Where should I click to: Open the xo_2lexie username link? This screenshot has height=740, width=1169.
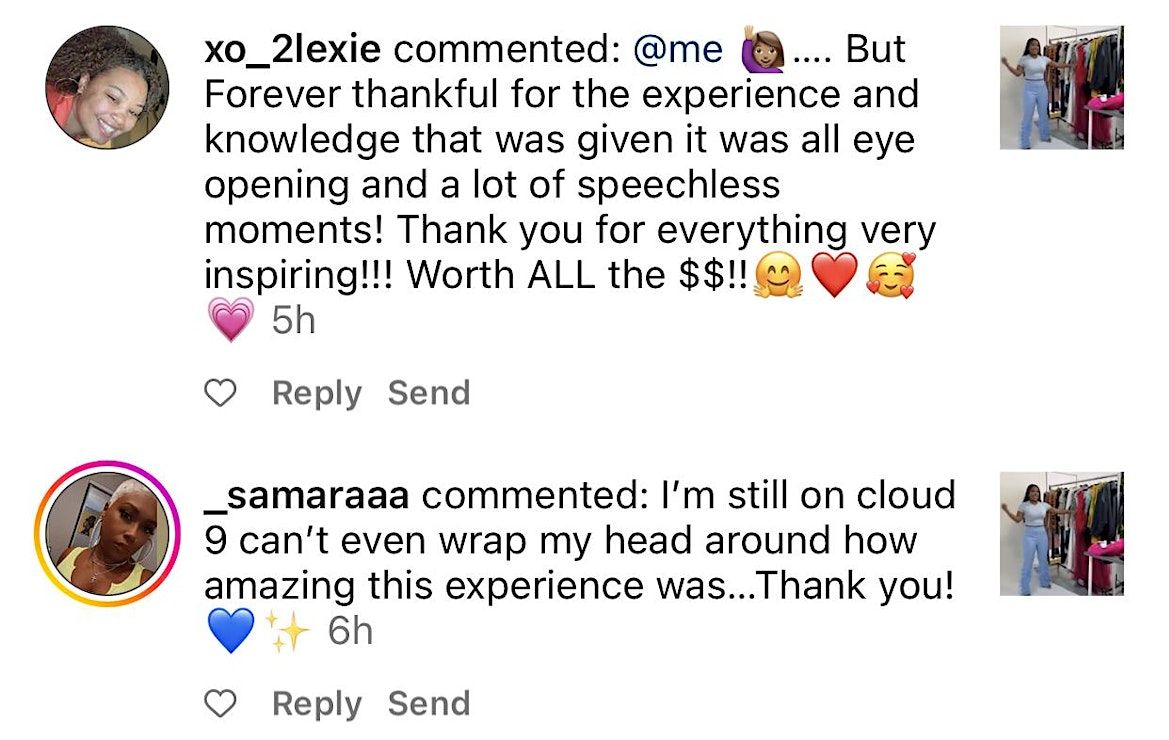(299, 50)
